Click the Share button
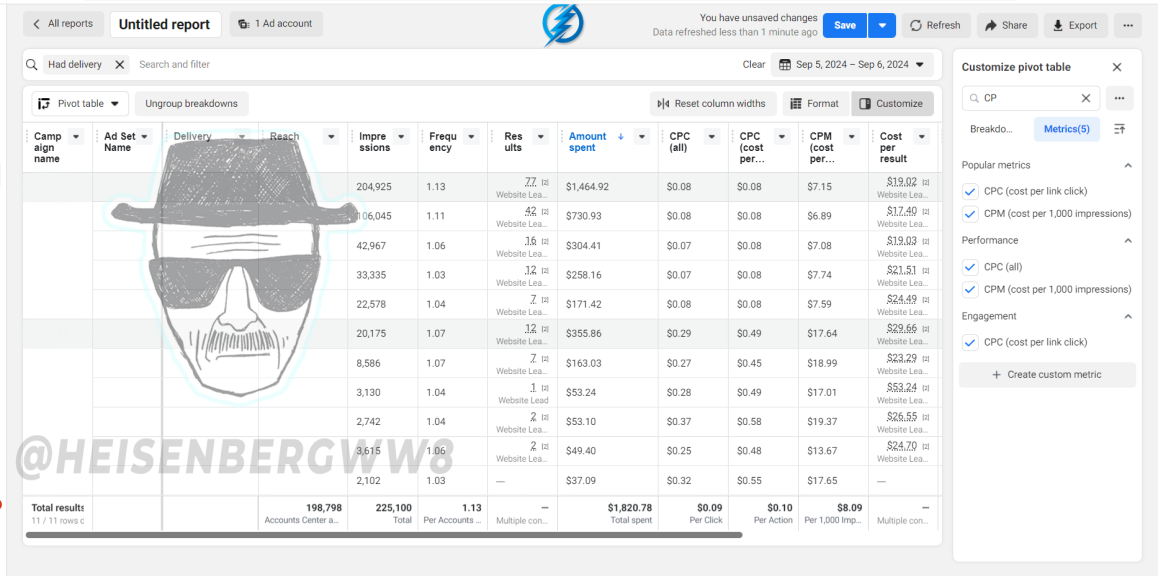1158x576 pixels. tap(1007, 25)
